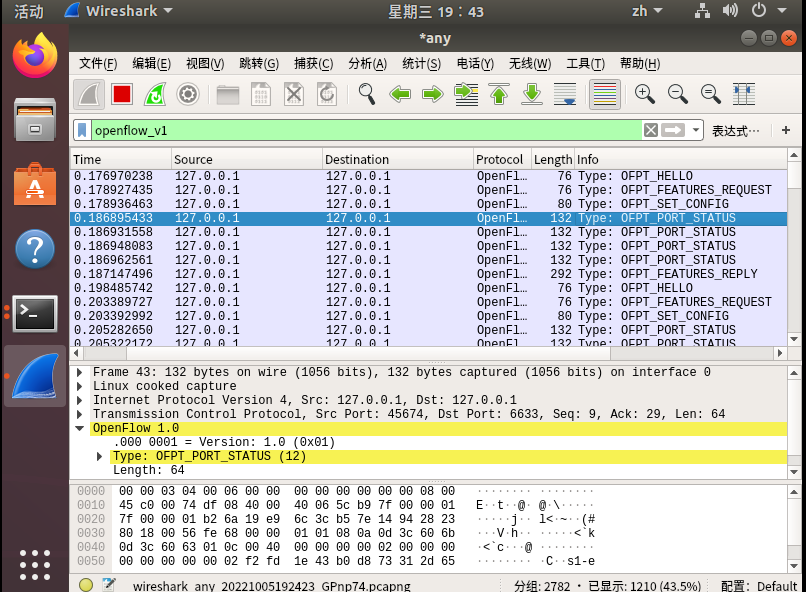Image resolution: width=806 pixels, height=592 pixels.
Task: Reload this capture file icon
Action: point(327,95)
